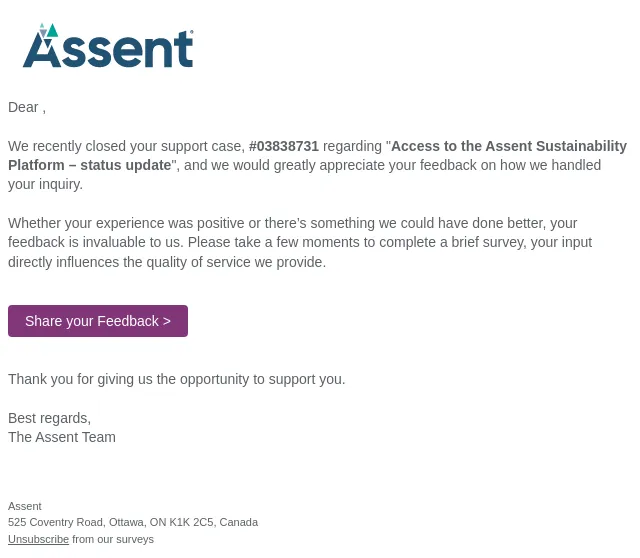The height and width of the screenshot is (558, 640).
Task: Click the 'from our surveys' footer text
Action: tap(113, 539)
